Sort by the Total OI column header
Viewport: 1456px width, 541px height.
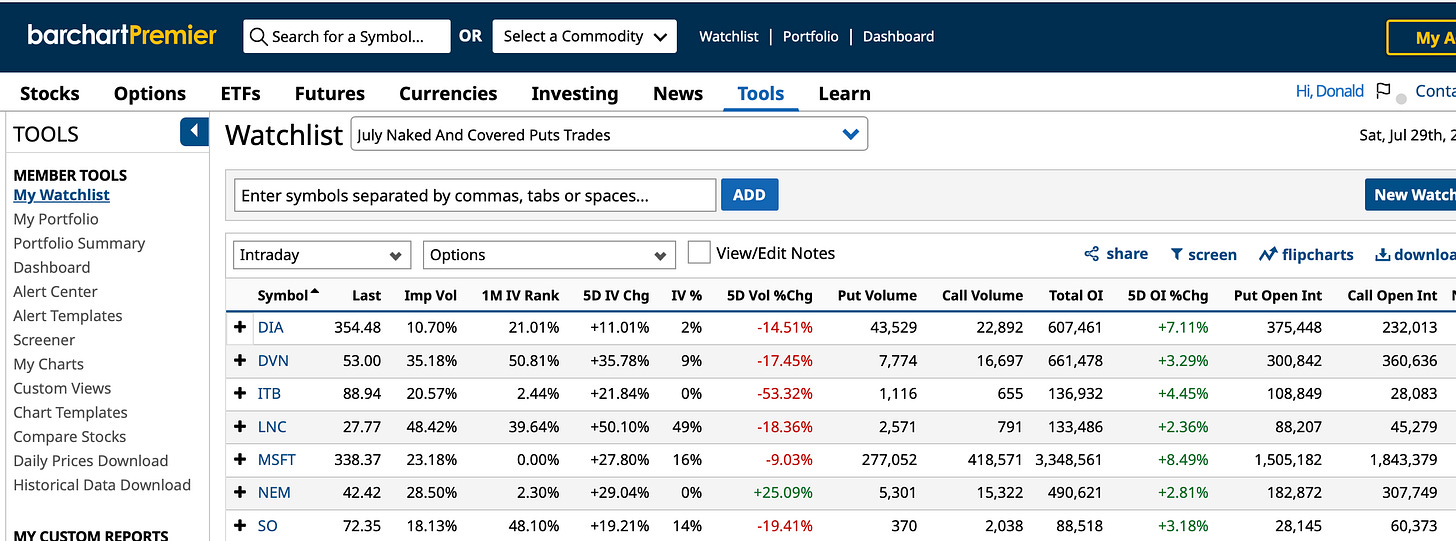pos(1076,295)
